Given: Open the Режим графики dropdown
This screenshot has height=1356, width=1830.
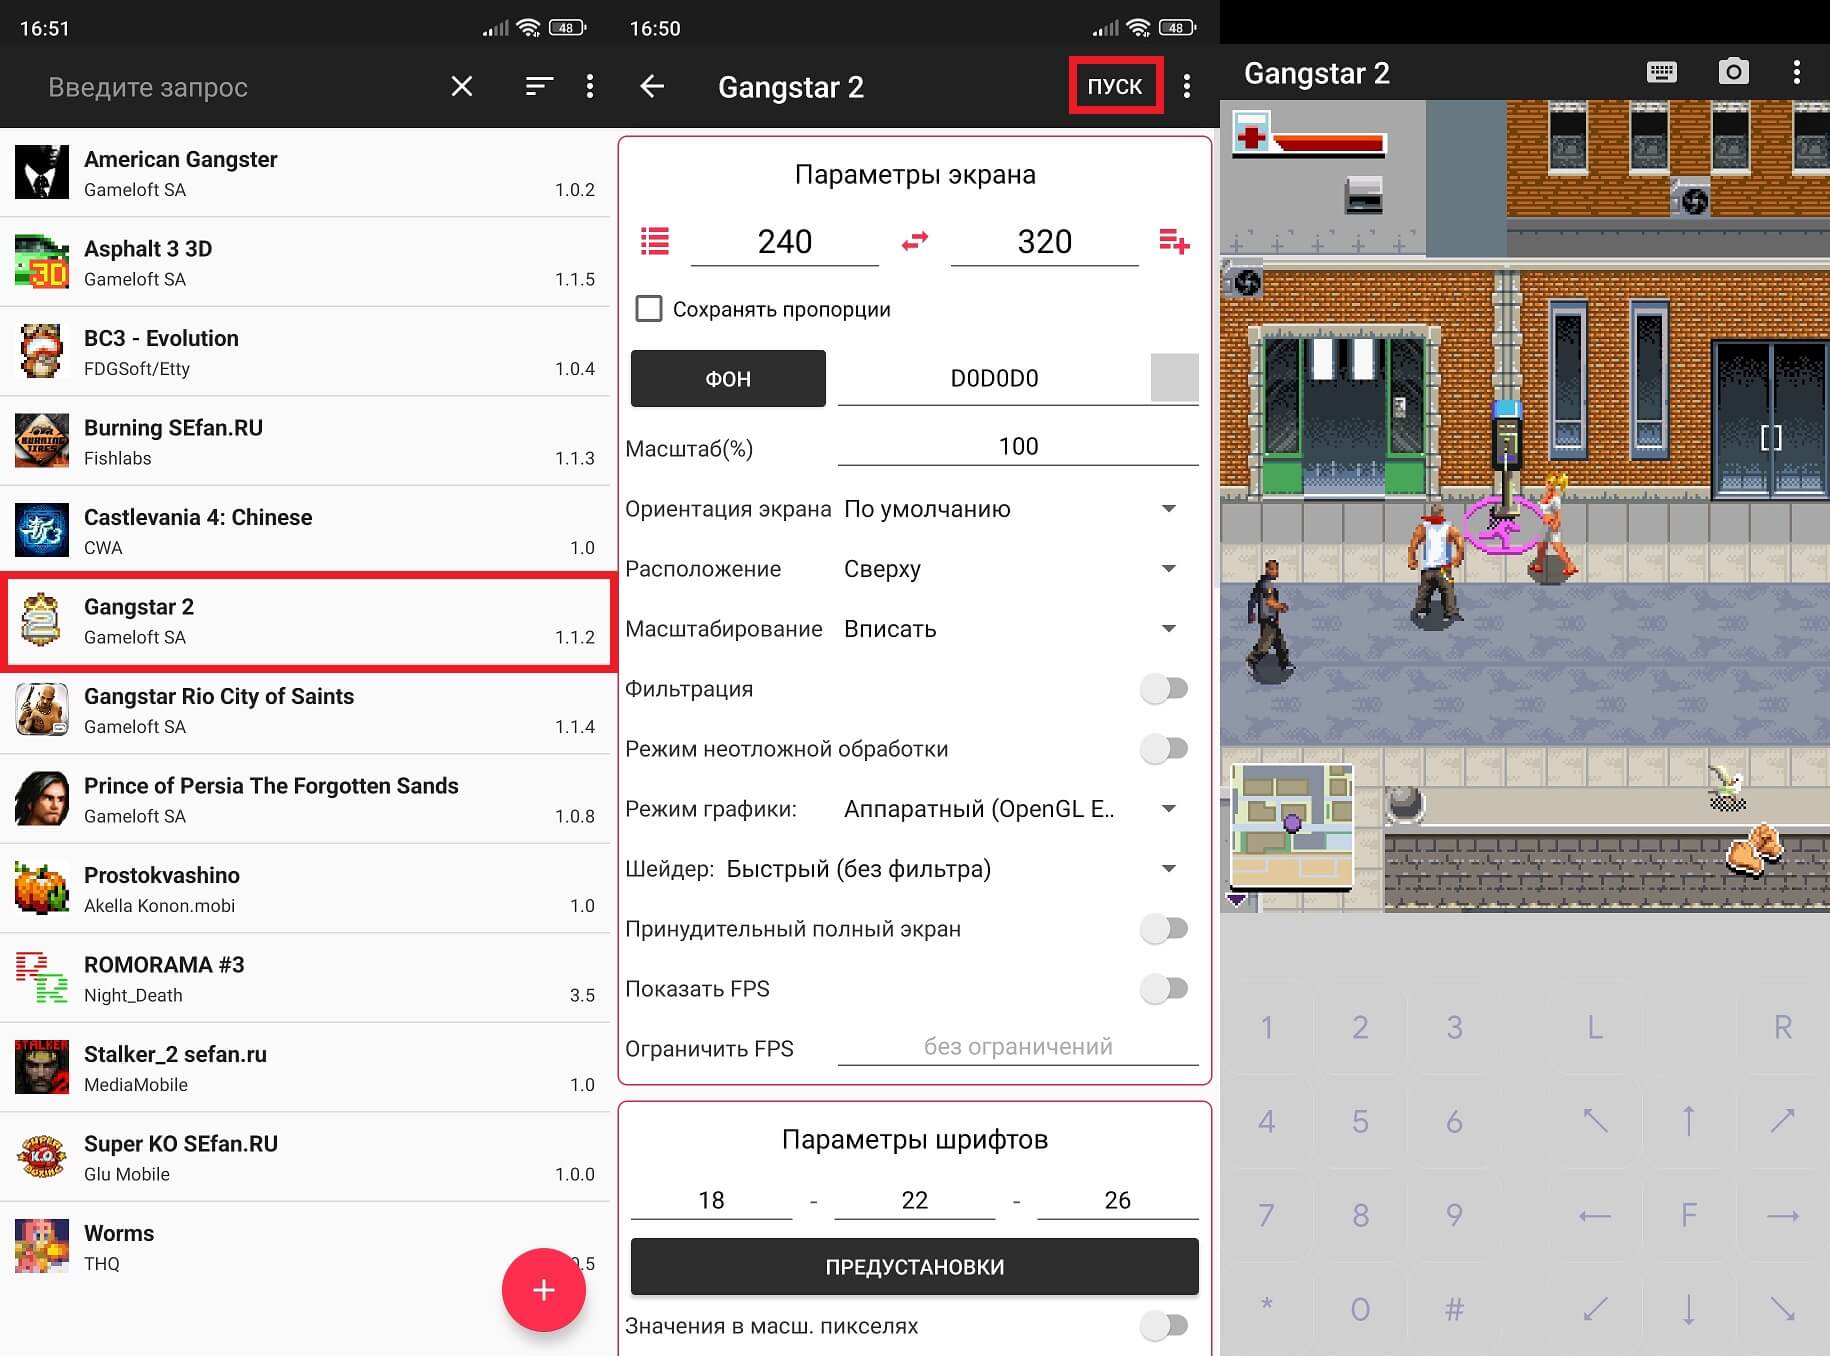Looking at the screenshot, I should [1018, 809].
